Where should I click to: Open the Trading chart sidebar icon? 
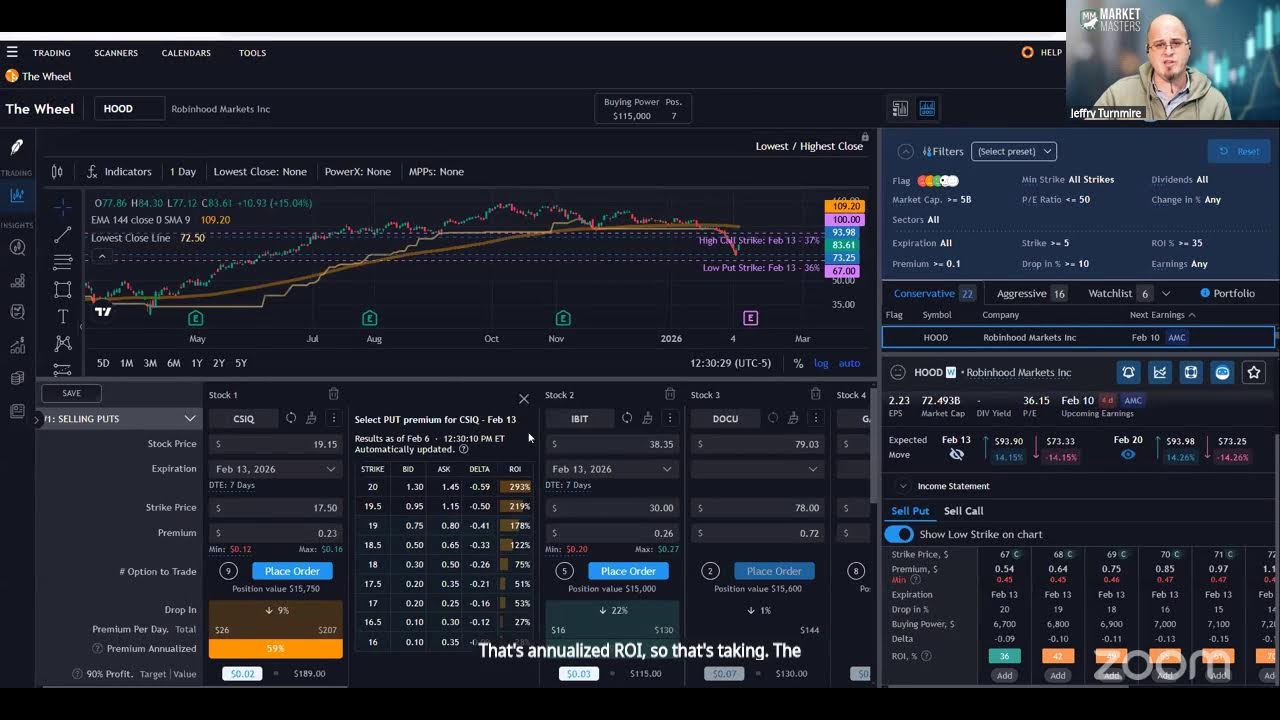(17, 195)
